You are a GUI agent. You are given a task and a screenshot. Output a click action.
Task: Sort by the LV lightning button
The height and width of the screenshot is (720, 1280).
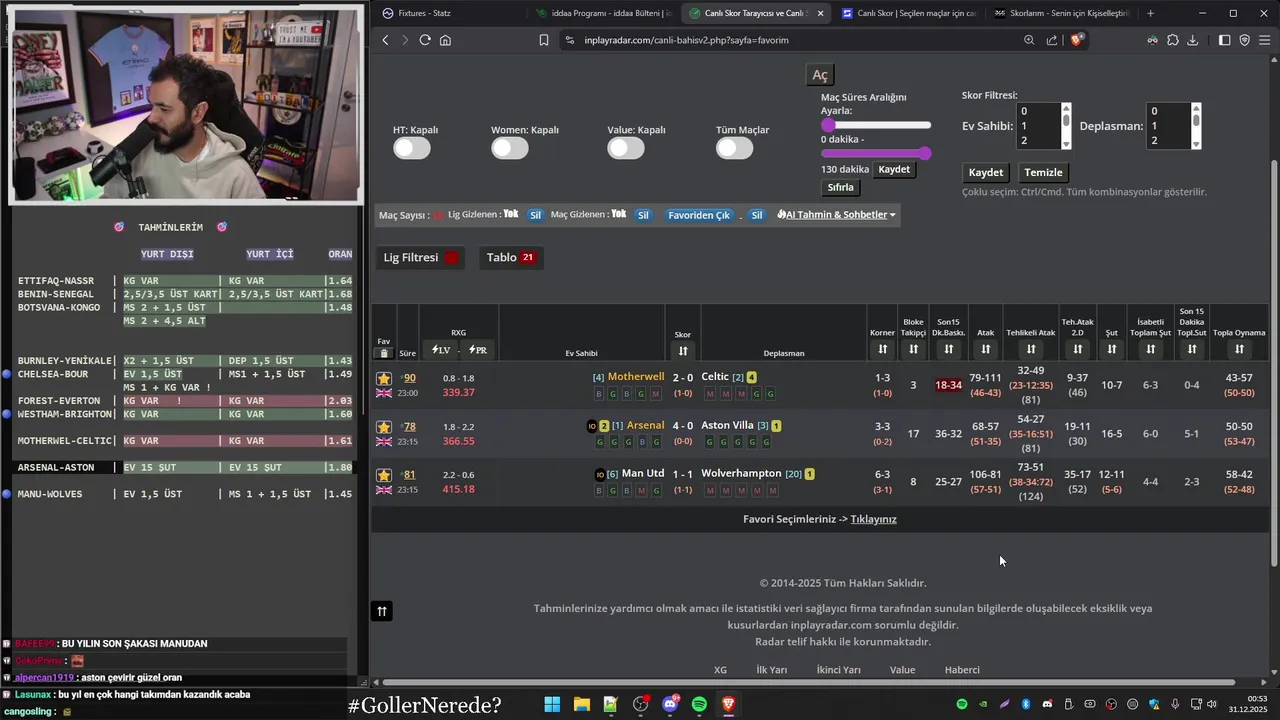pyautogui.click(x=440, y=350)
